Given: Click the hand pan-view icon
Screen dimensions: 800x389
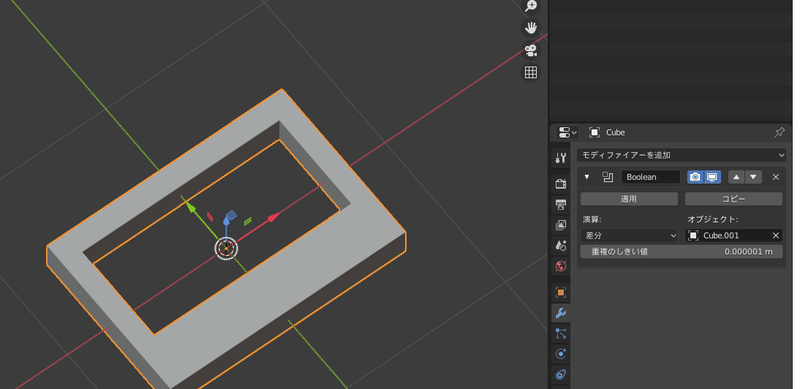Looking at the screenshot, I should click(531, 28).
